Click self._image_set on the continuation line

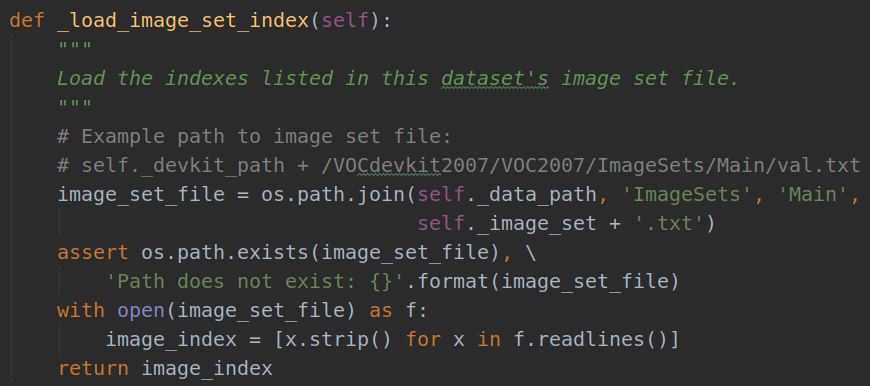tap(507, 224)
